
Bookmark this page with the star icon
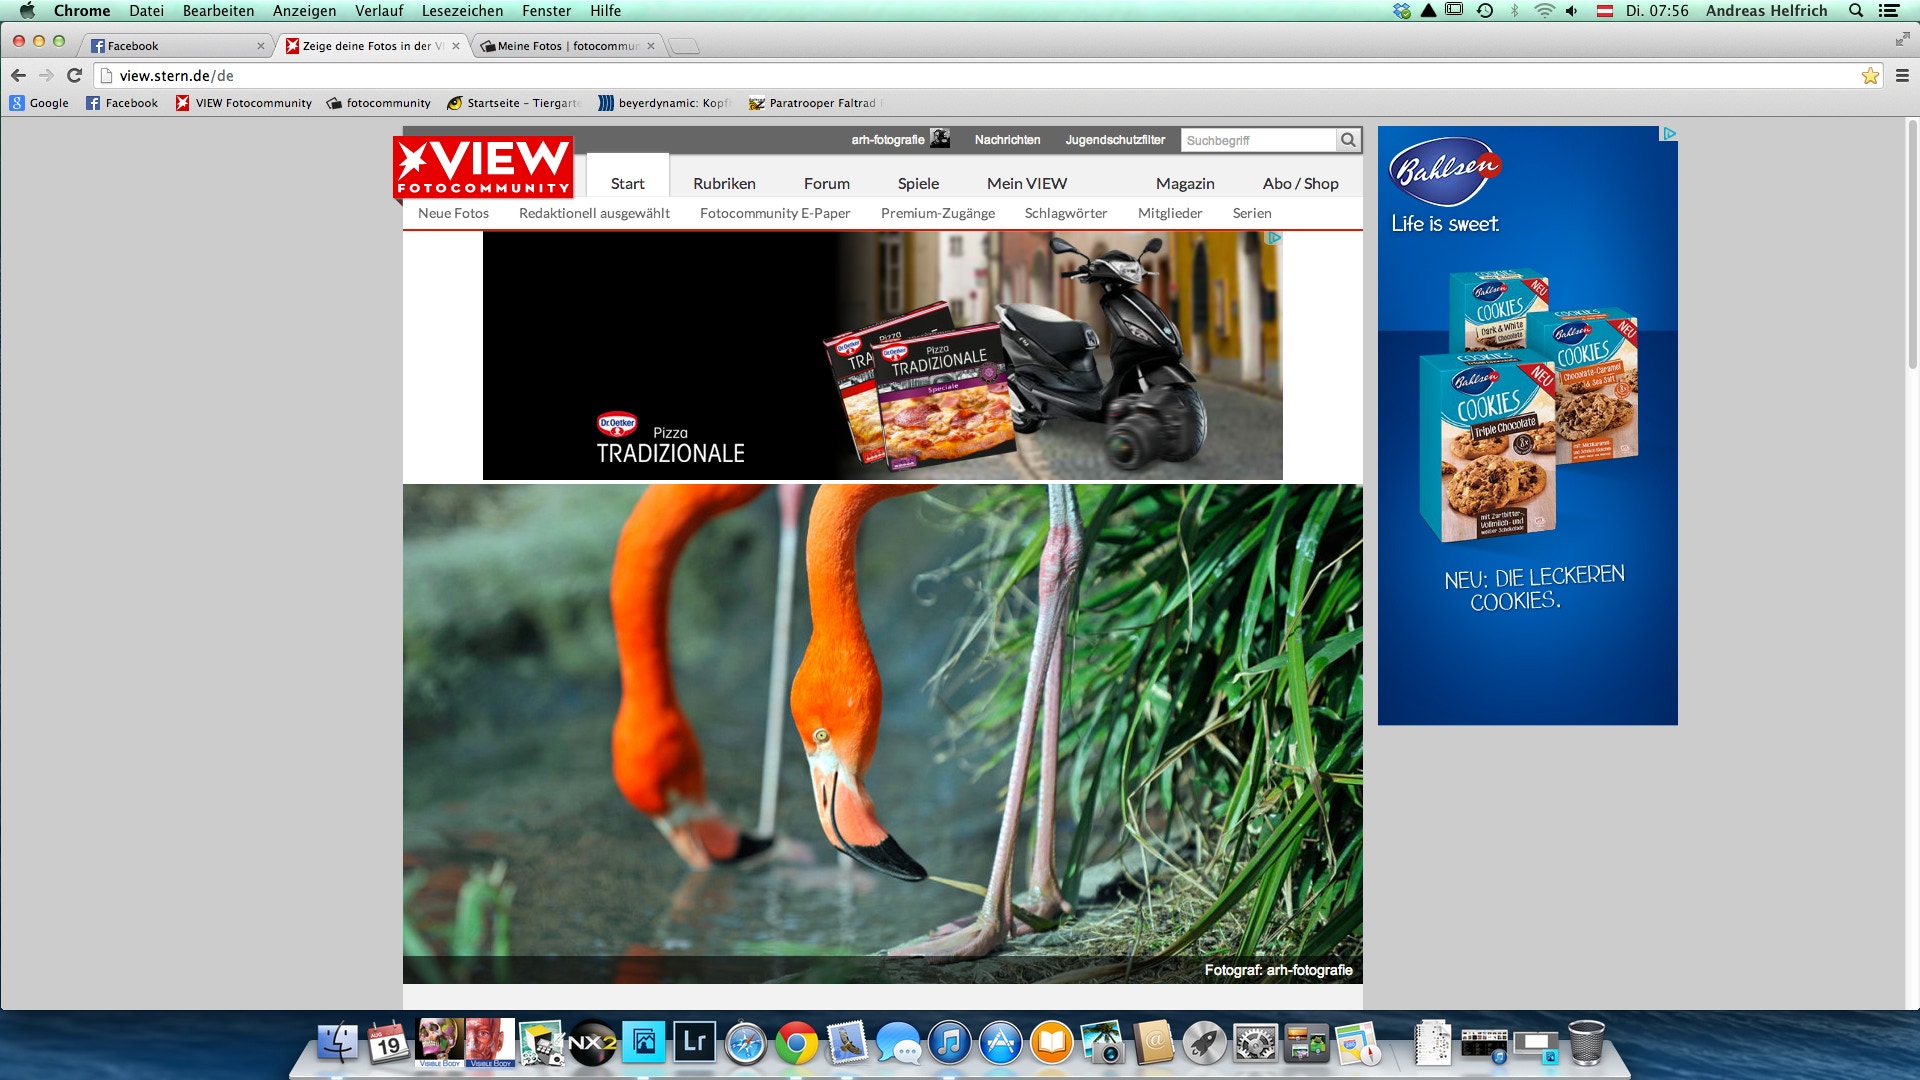(1870, 75)
